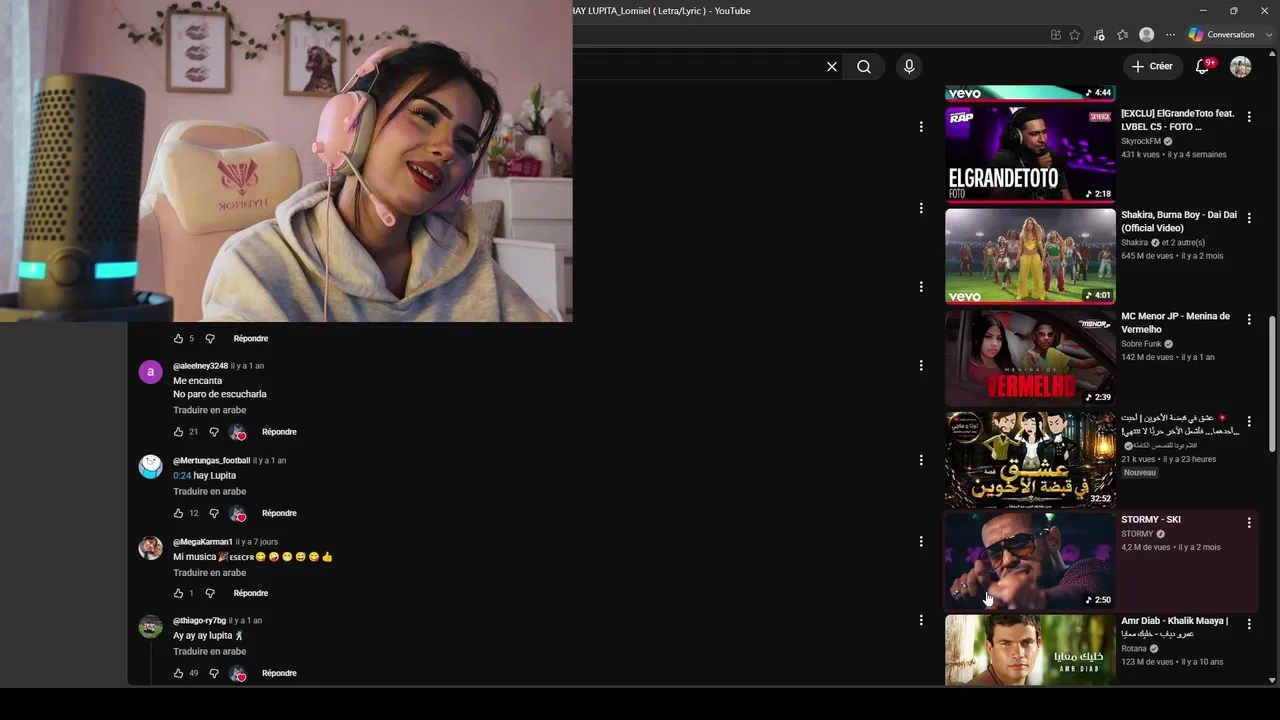Like the comment with 5 likes
Image resolution: width=1280 pixels, height=720 pixels.
click(x=178, y=338)
